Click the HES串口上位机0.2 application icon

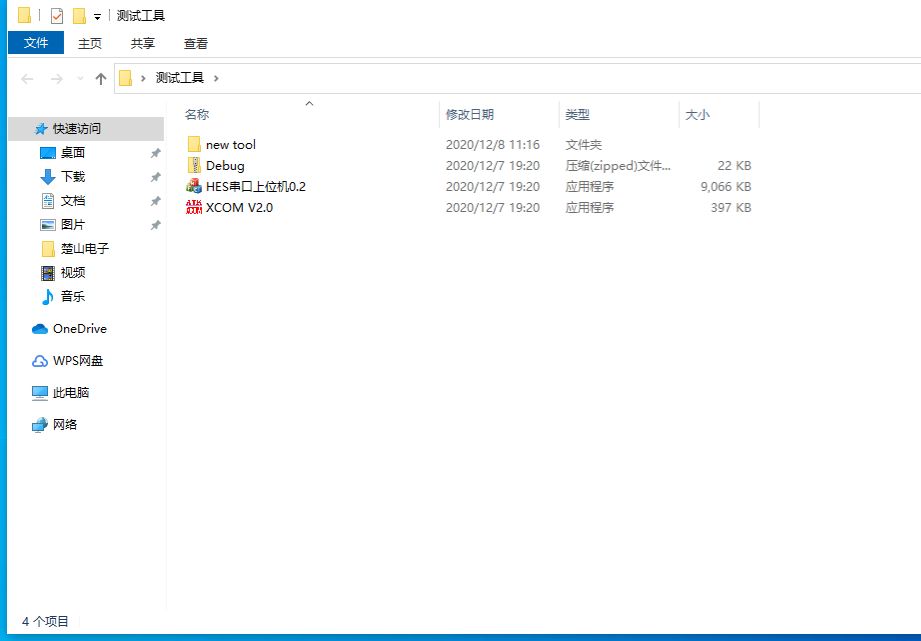coord(194,187)
